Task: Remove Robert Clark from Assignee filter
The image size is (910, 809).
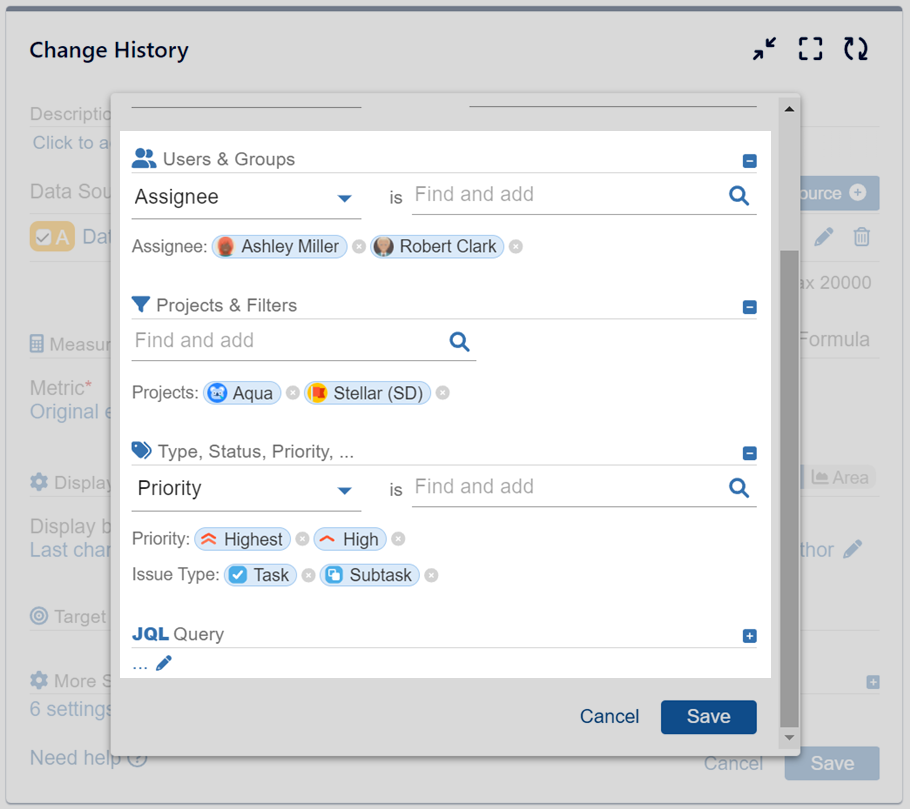Action: pyautogui.click(x=516, y=247)
